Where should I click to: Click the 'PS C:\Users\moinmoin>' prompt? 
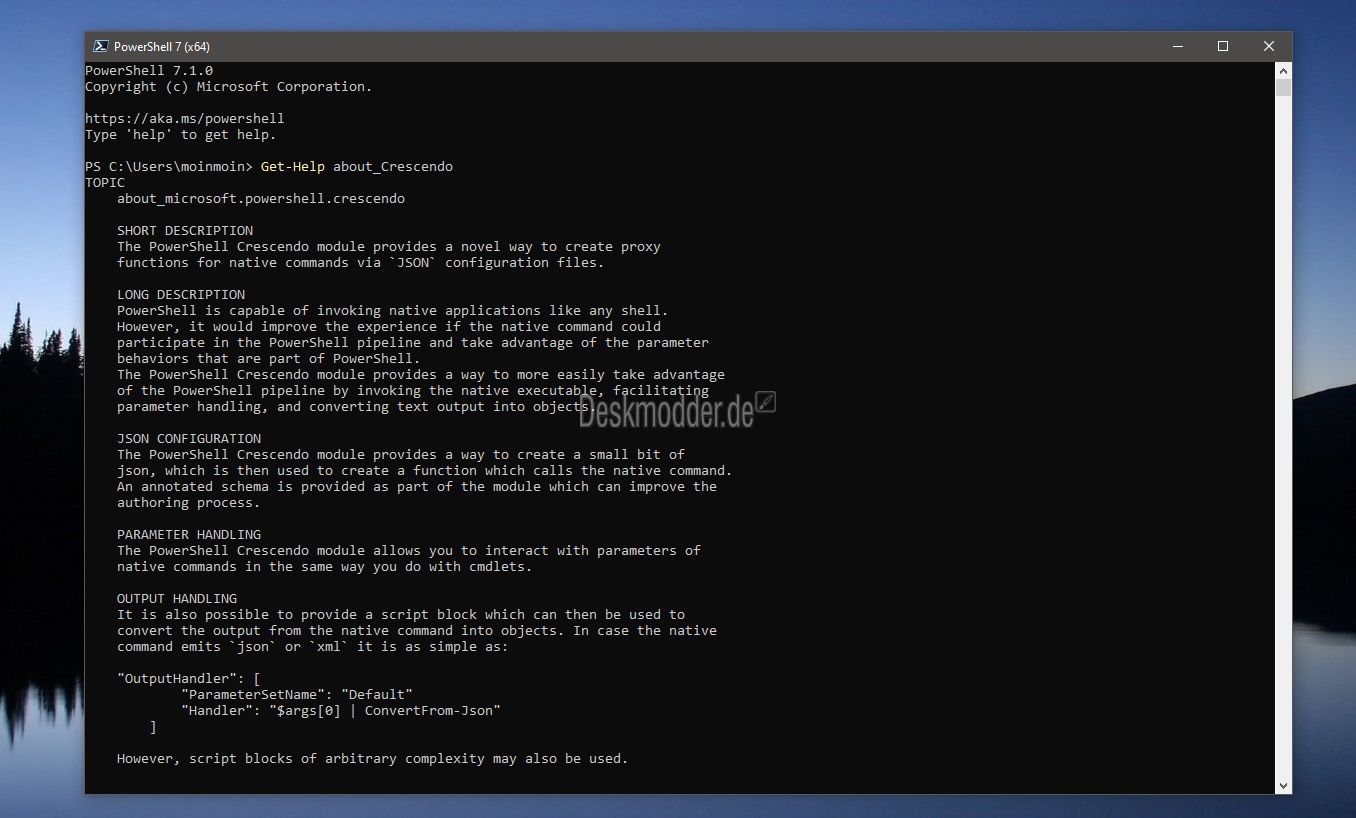pos(169,166)
